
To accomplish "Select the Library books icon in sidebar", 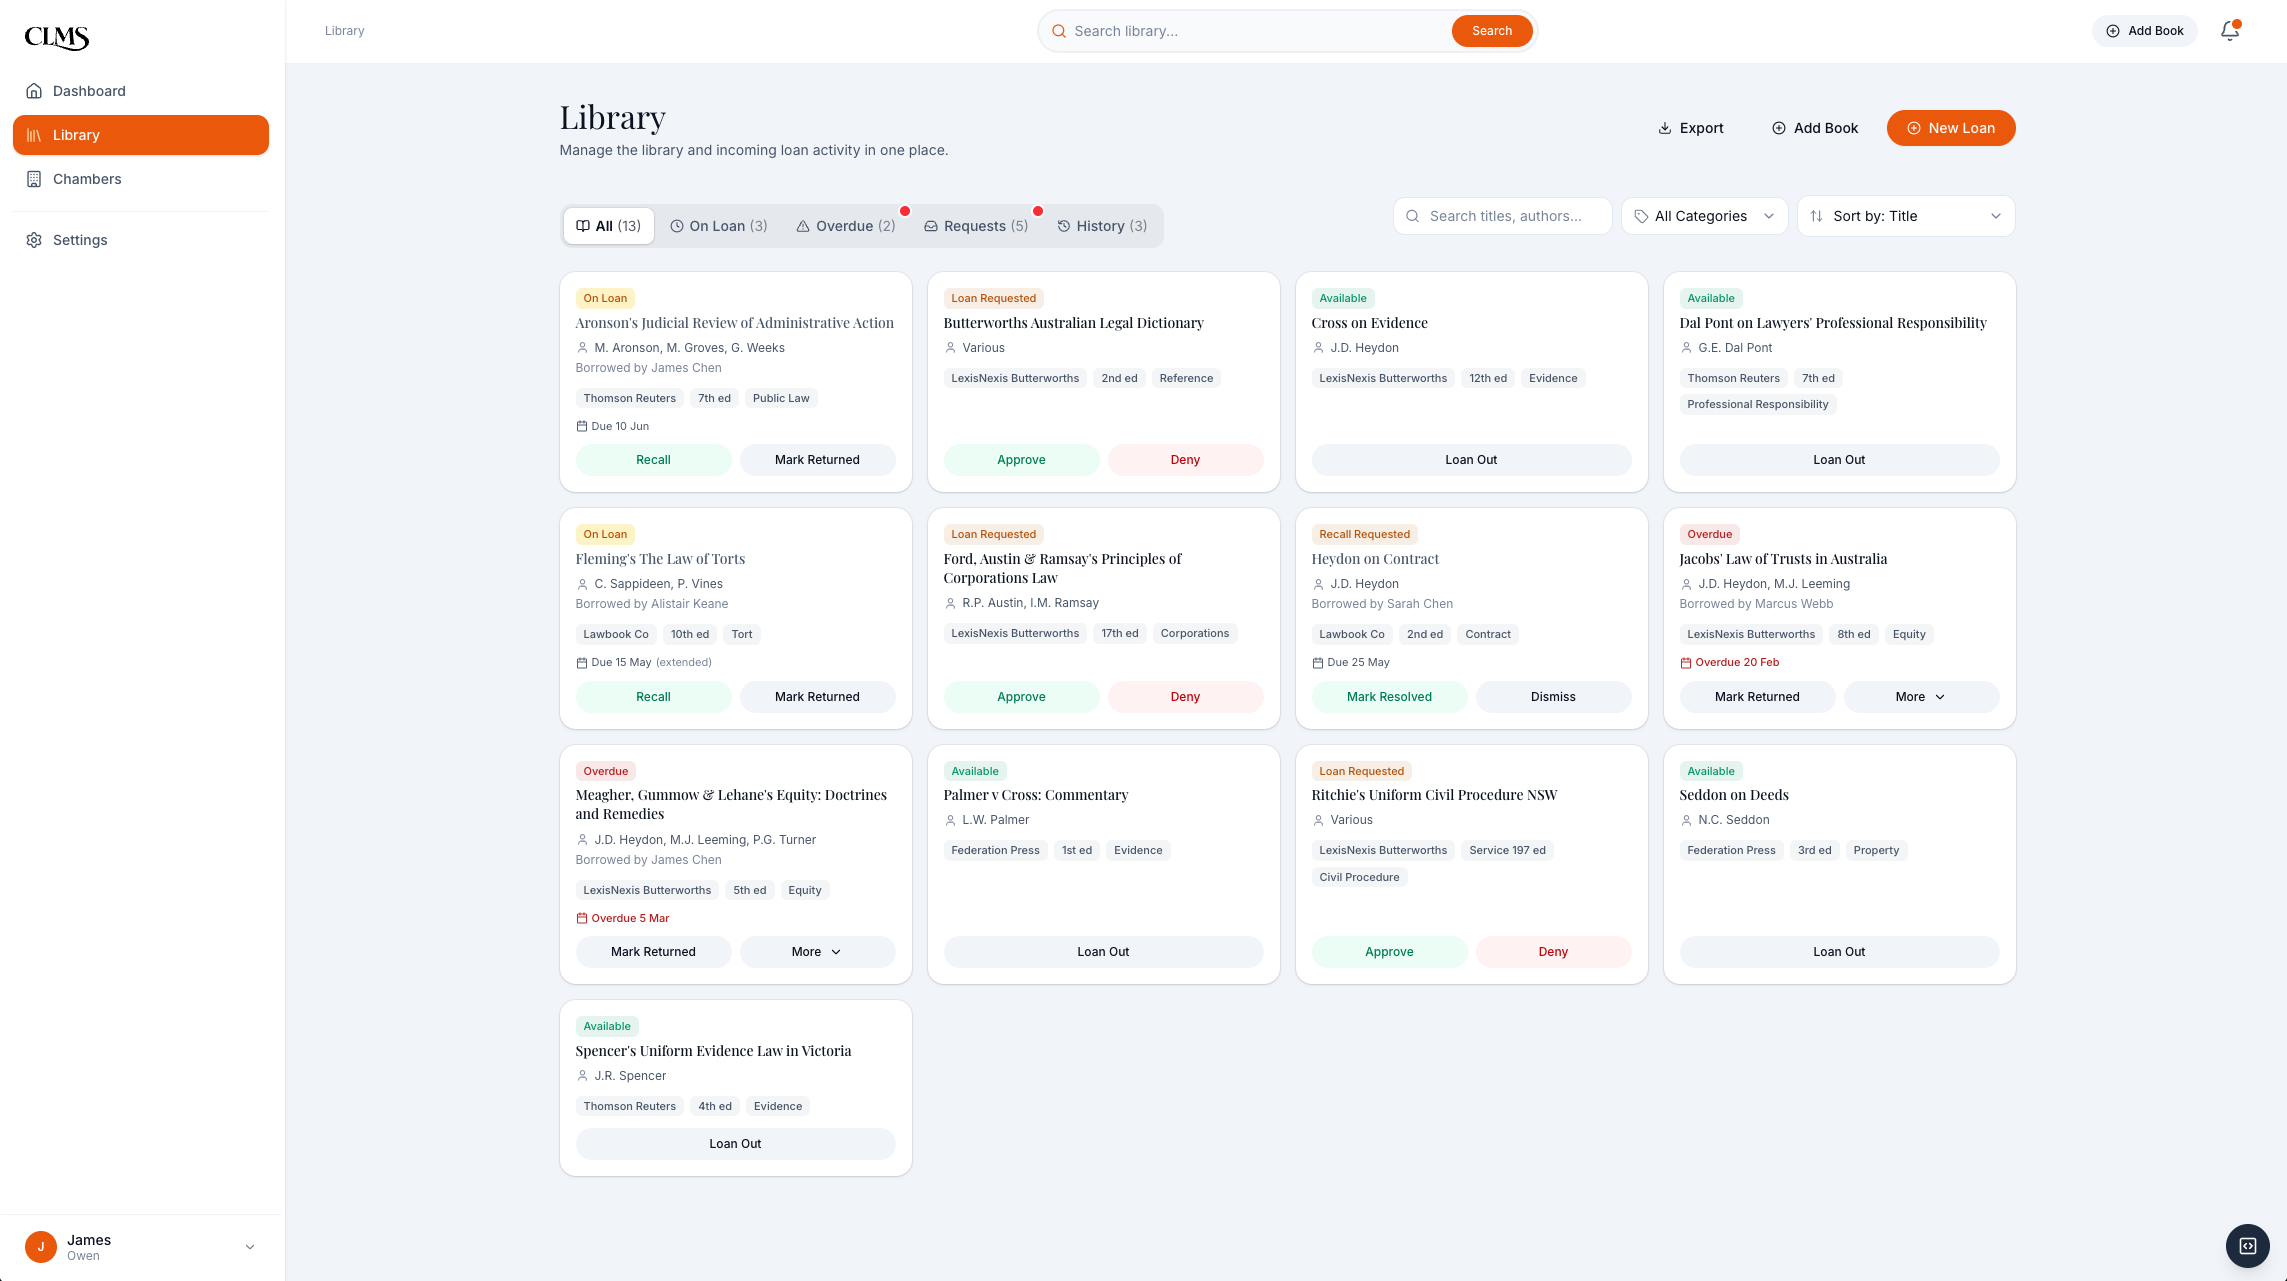I will click(34, 135).
